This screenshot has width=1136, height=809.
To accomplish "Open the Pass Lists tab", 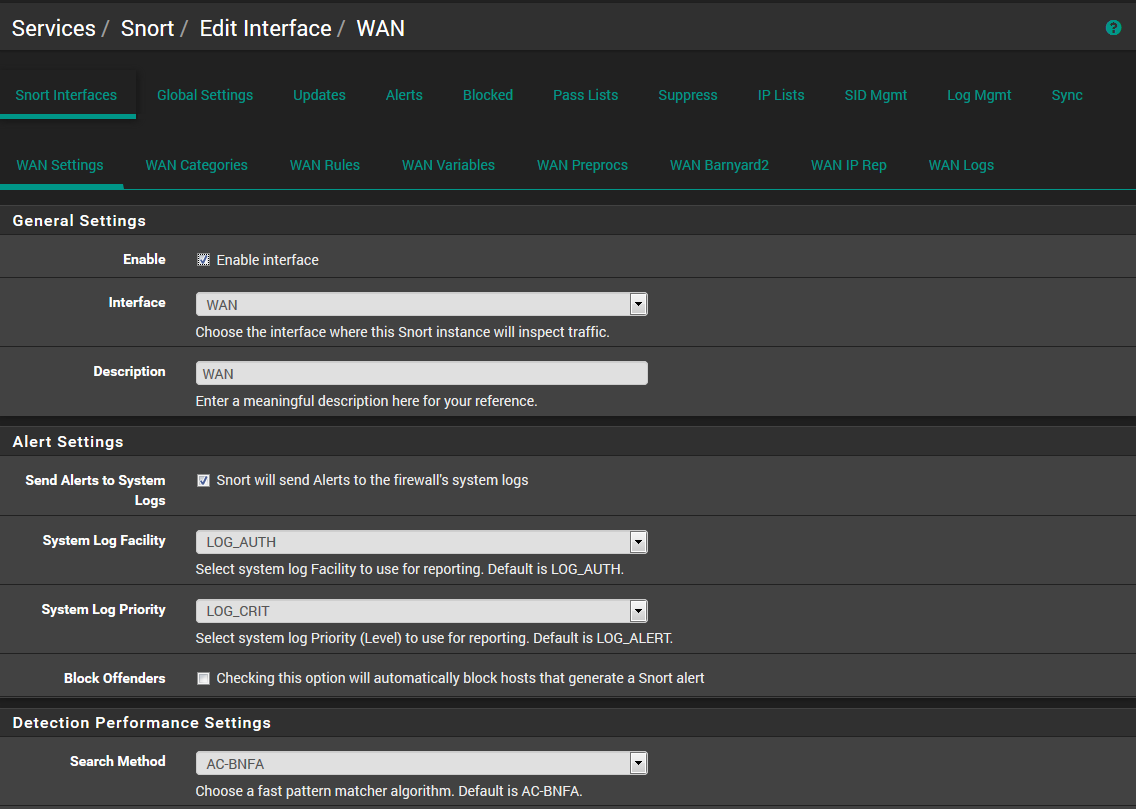I will (585, 95).
